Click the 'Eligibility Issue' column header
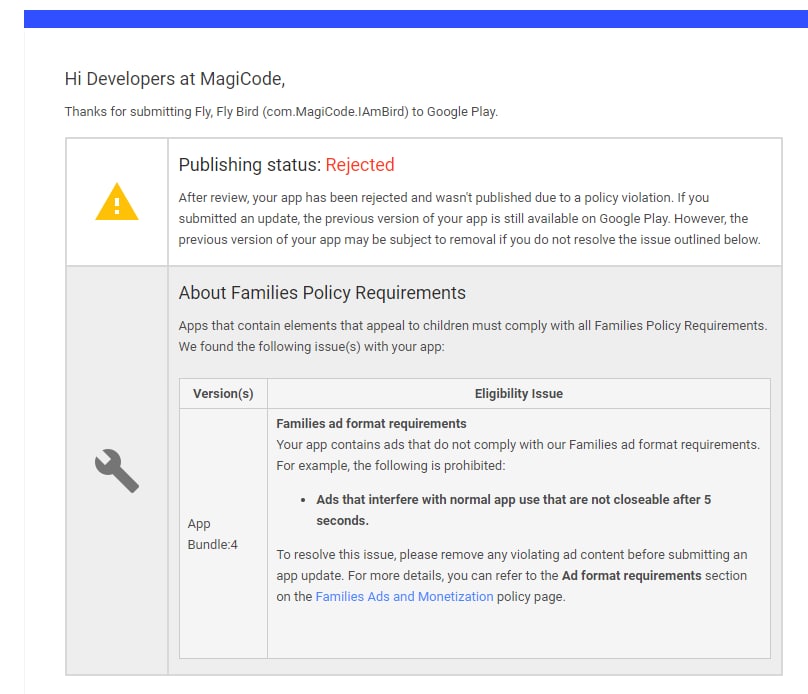Screen dimensions: 808x694 518,394
